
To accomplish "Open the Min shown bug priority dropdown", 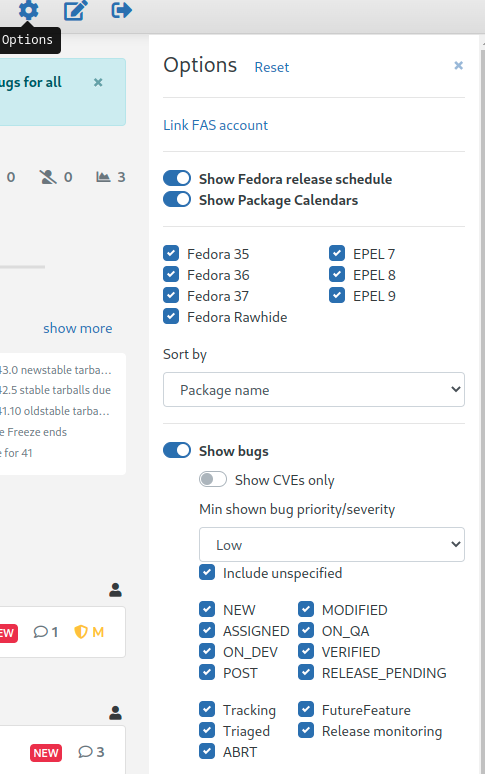I will point(332,544).
